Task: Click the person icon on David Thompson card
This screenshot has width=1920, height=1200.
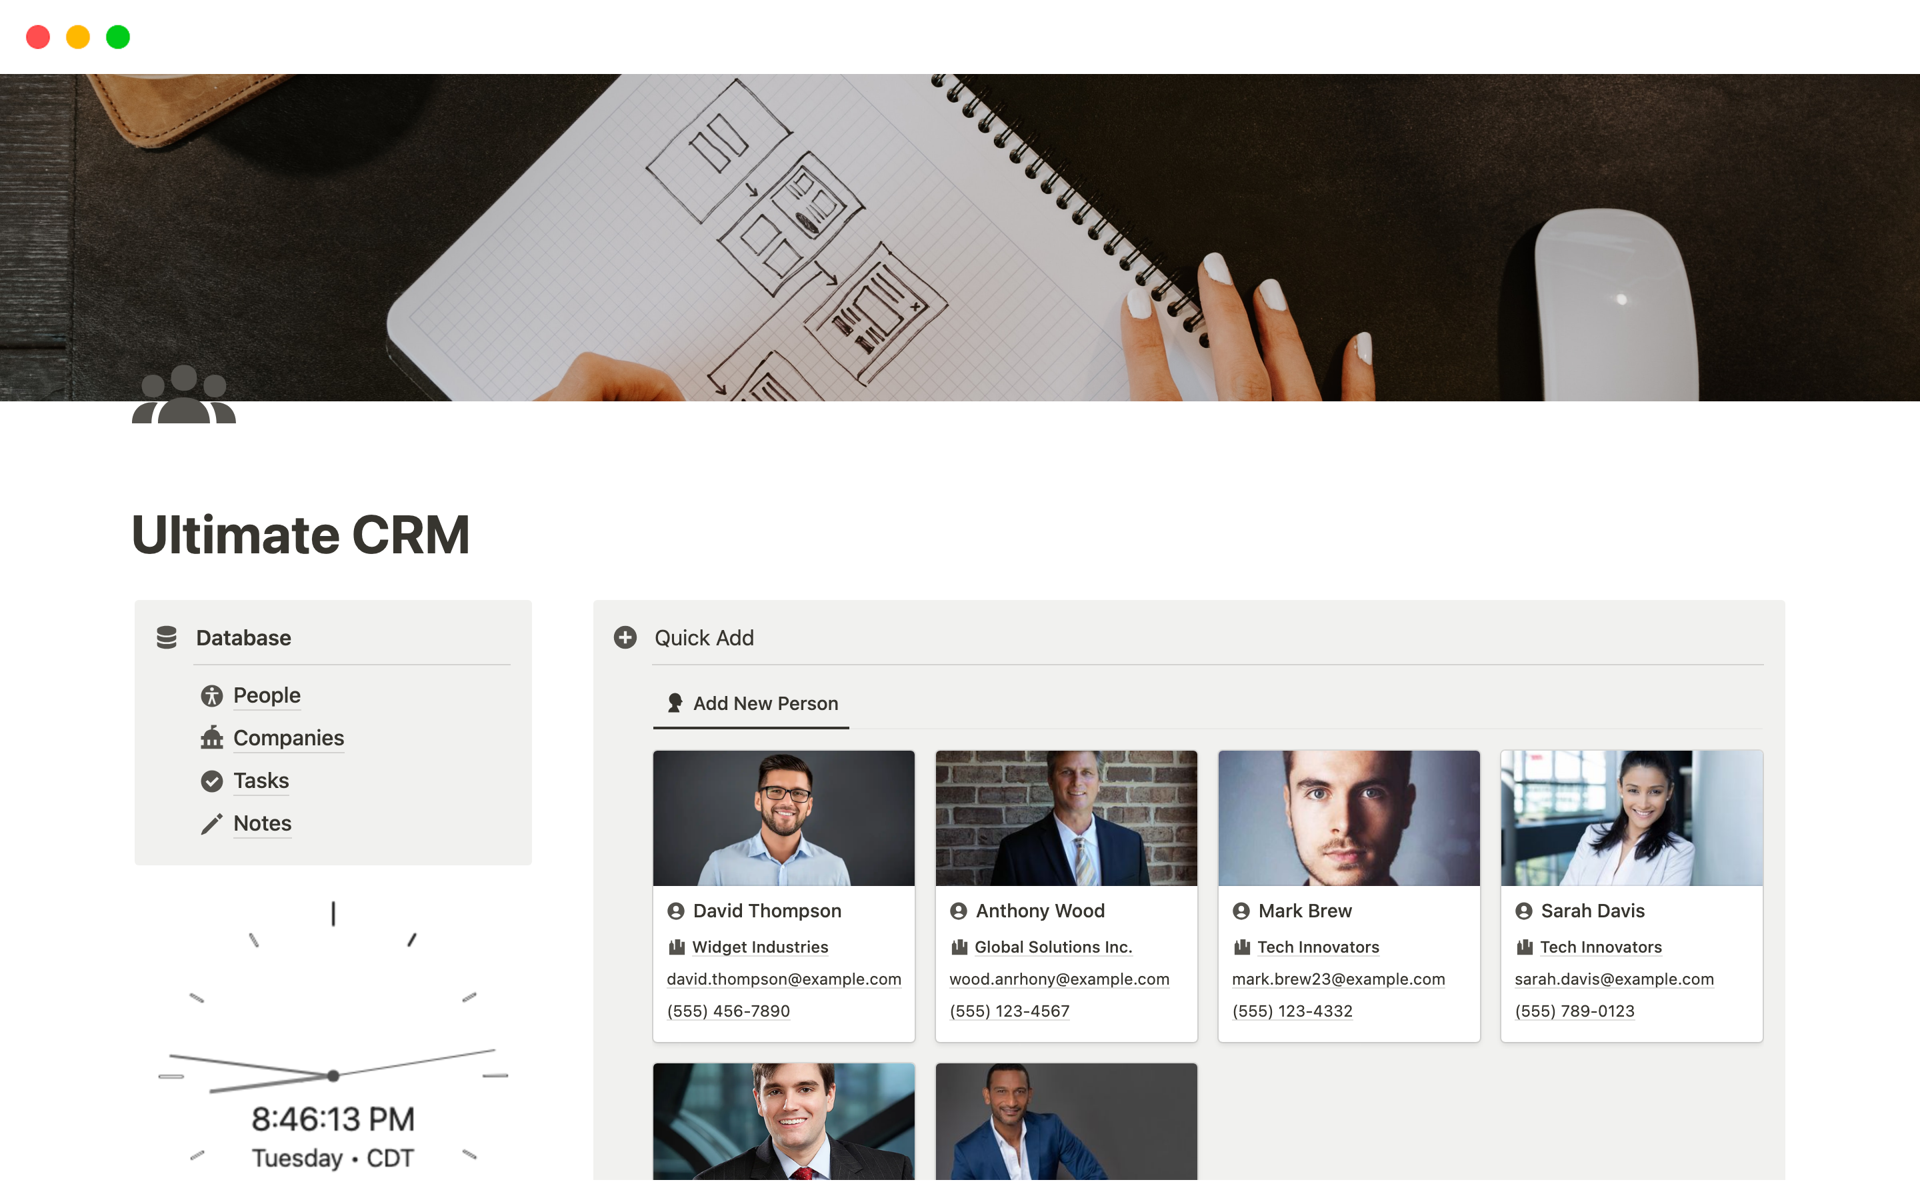Action: click(x=676, y=910)
